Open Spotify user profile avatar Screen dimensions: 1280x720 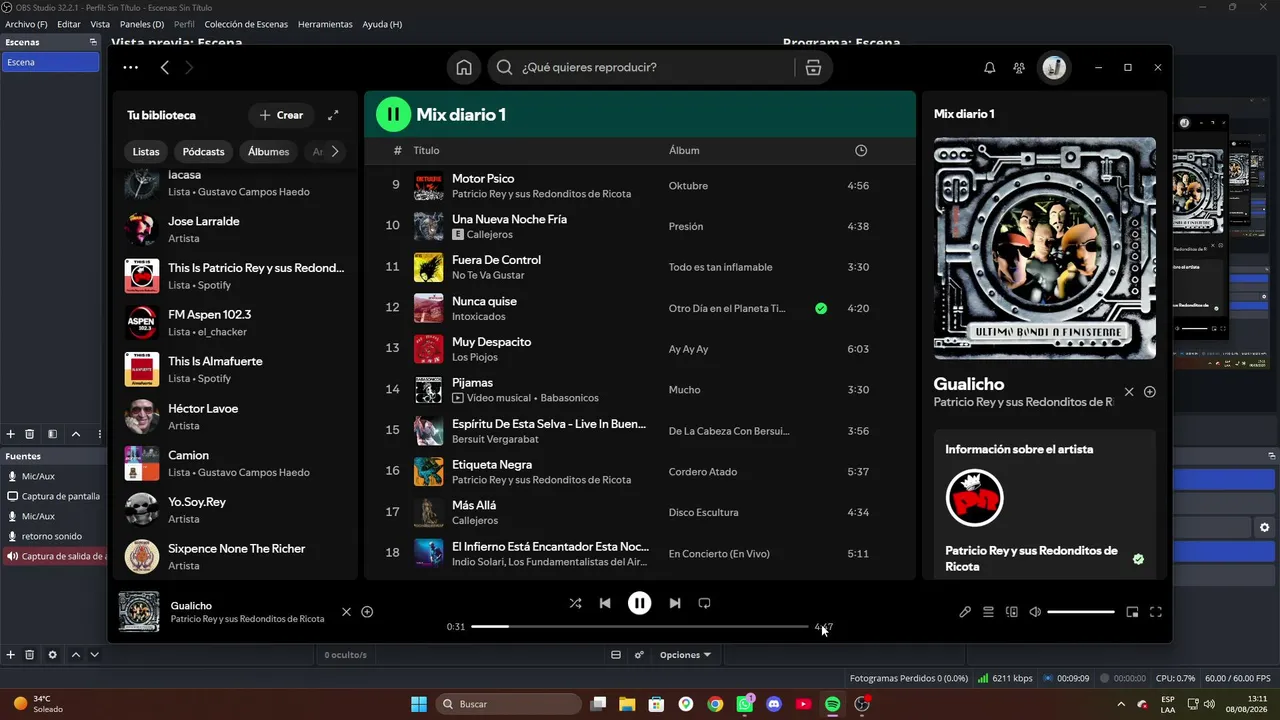[1054, 67]
